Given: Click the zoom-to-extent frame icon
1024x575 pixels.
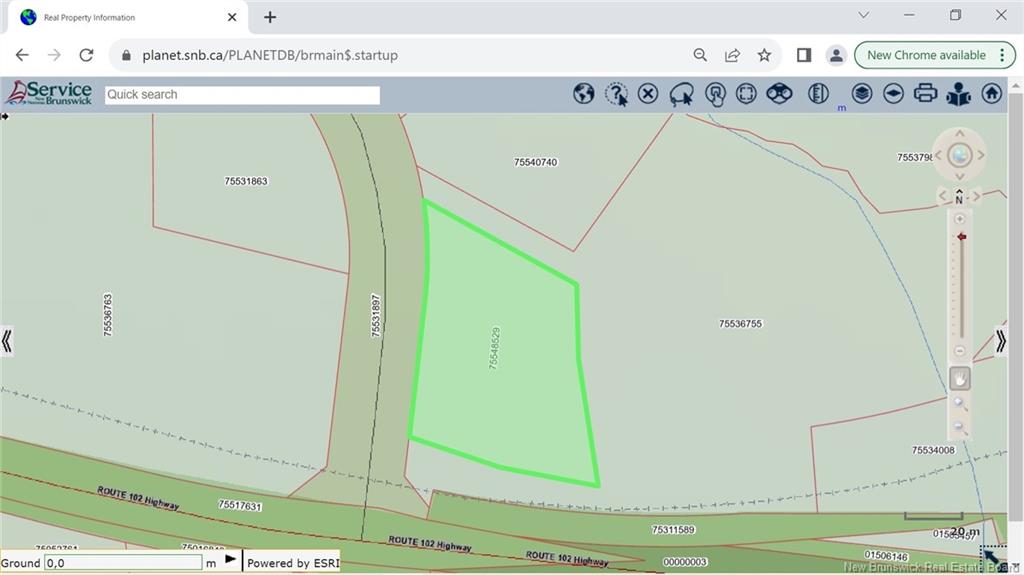Looking at the screenshot, I should (746, 94).
